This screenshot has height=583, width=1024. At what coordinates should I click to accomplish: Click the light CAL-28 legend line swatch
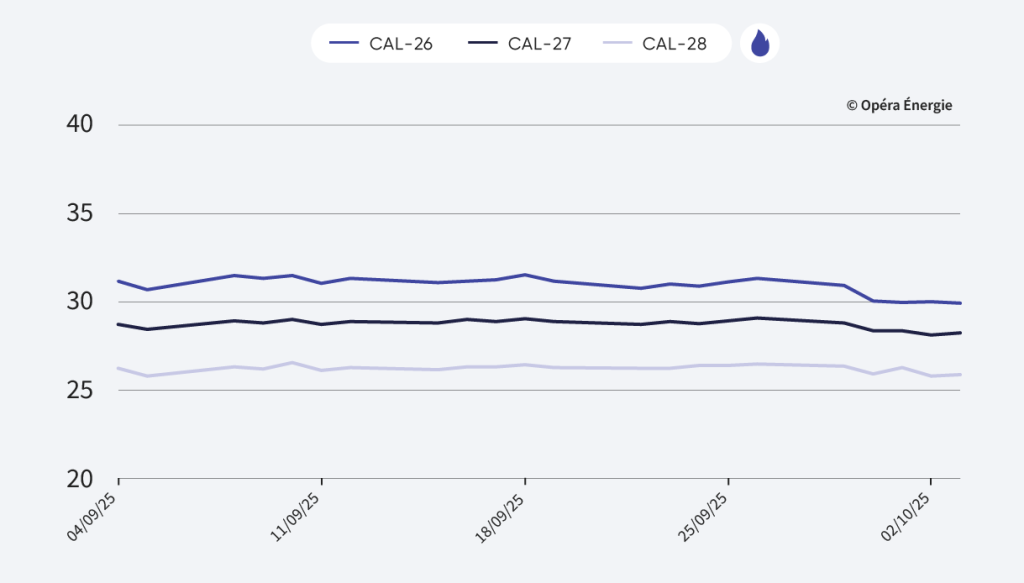coord(618,44)
